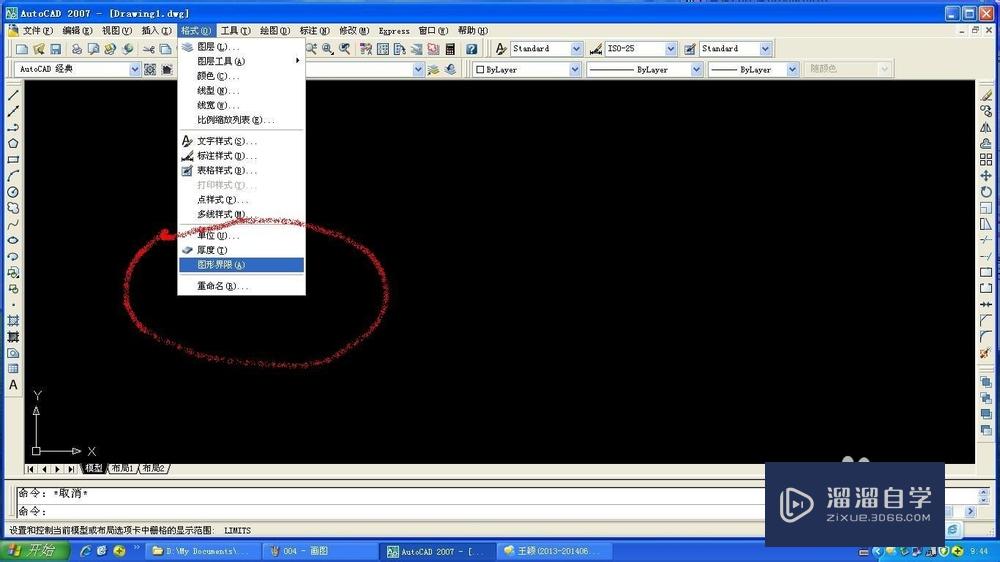The image size is (1000, 562).
Task: Choose 厚度 from the format menu
Action: click(x=242, y=250)
